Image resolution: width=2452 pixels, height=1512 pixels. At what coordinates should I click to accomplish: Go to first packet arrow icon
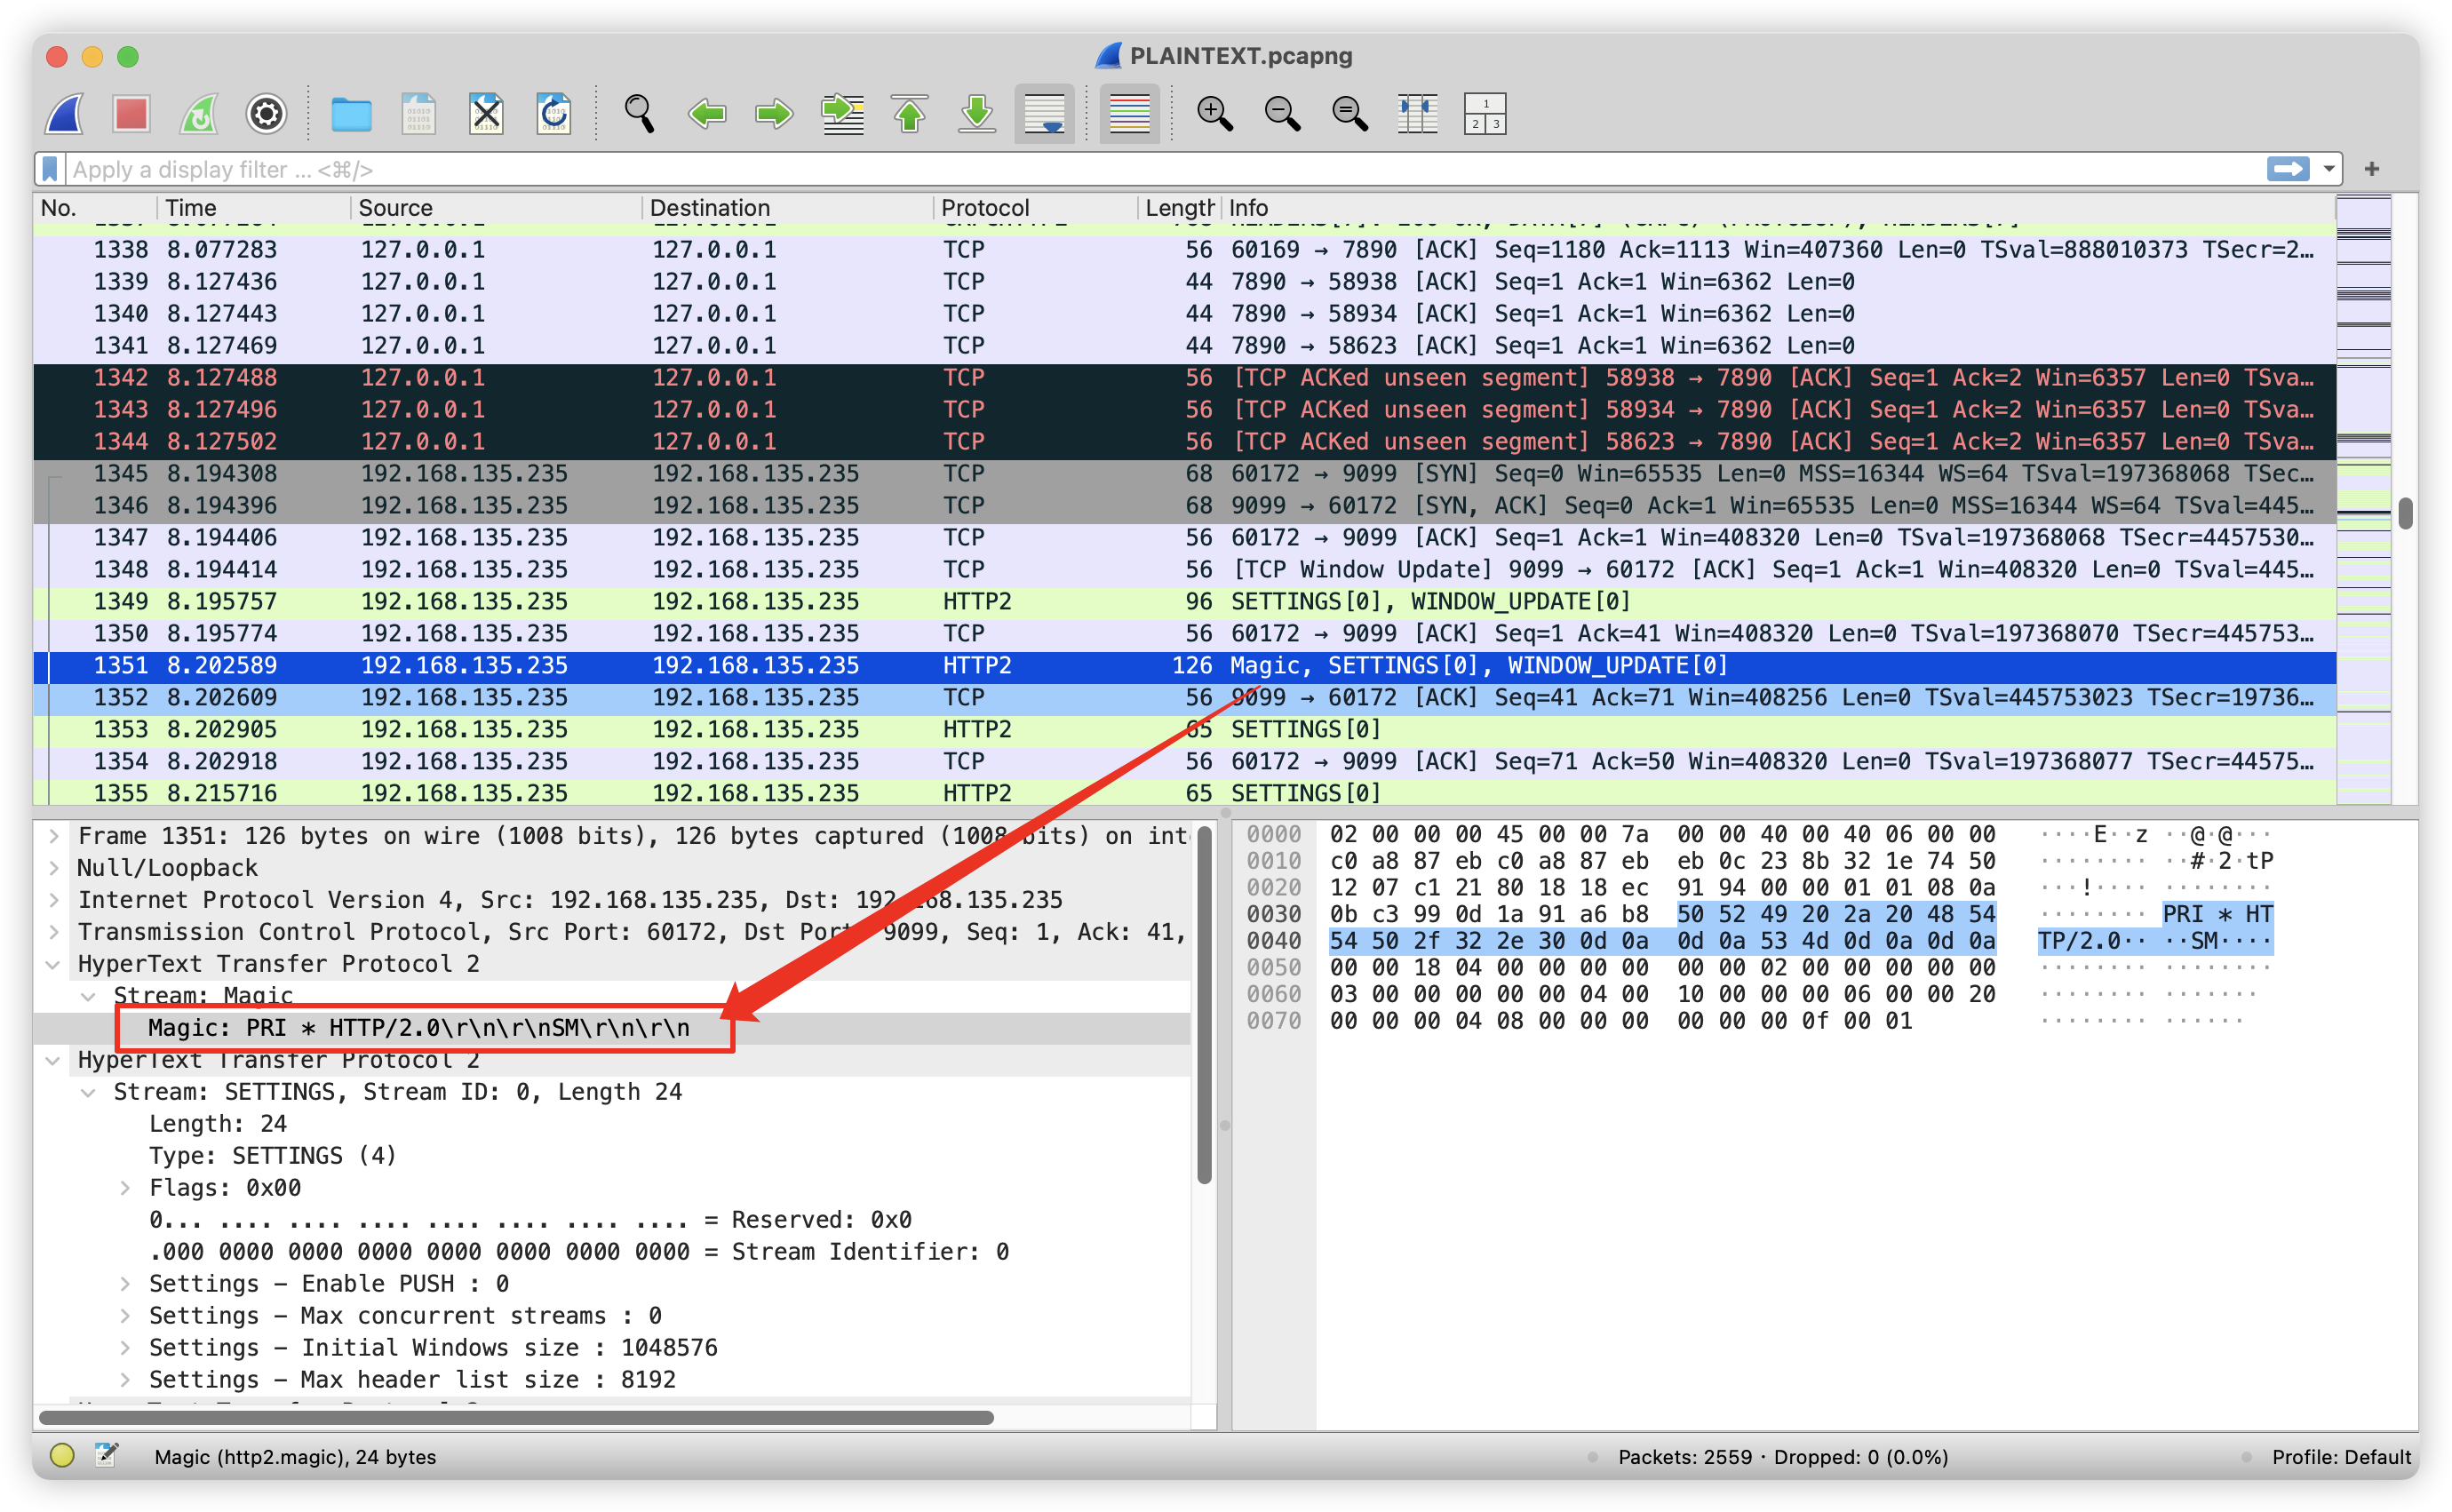(x=909, y=114)
